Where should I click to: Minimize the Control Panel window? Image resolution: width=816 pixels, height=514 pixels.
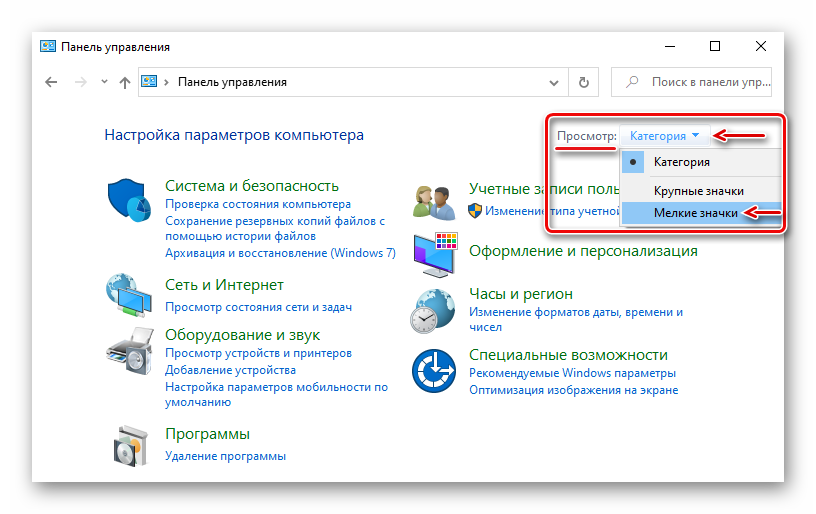(670, 46)
